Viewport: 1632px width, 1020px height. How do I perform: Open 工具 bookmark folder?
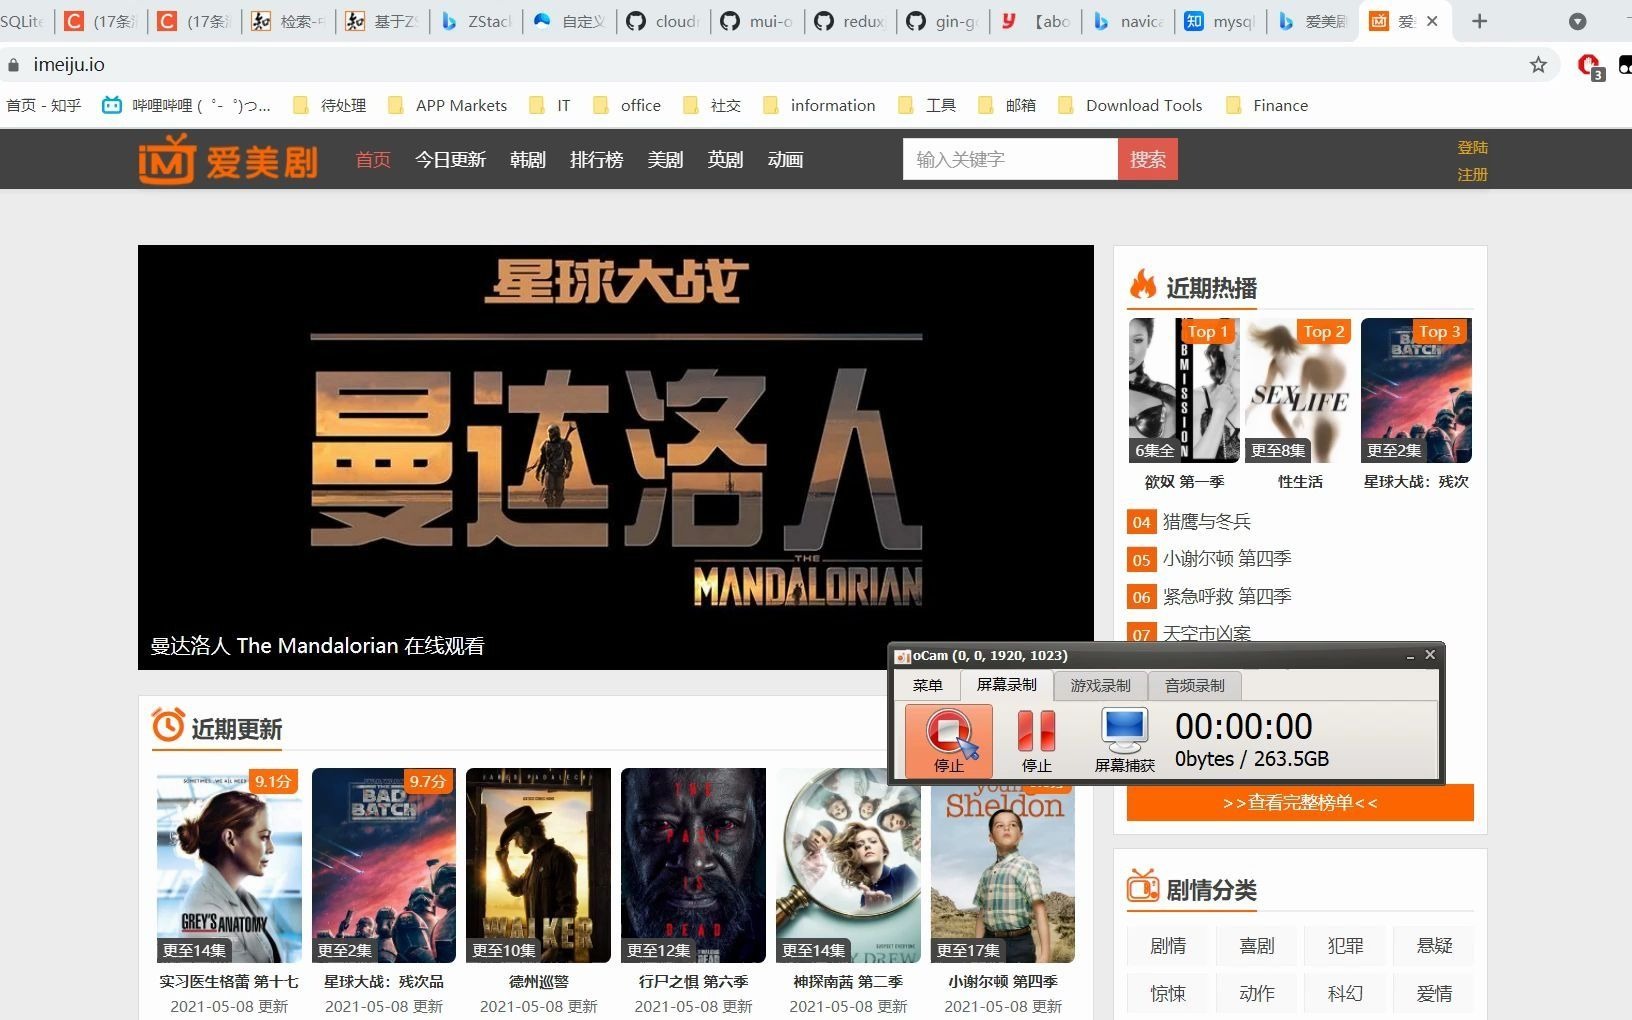pos(927,105)
